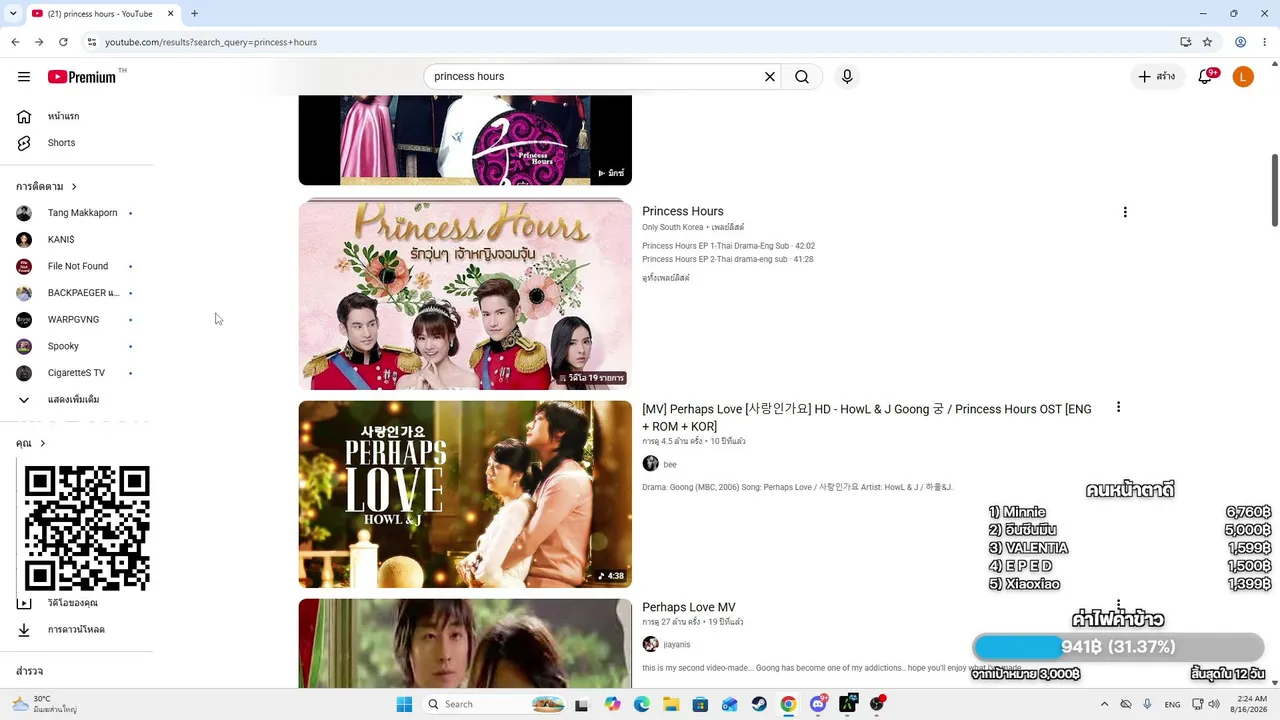Reload the YouTube page
Screen dimensions: 1280x720
[x=63, y=42]
